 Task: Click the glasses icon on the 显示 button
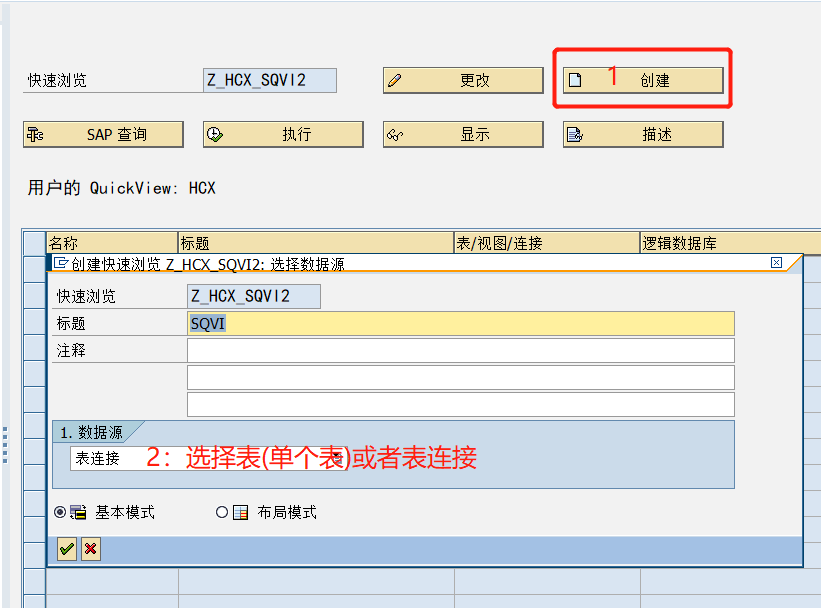[x=394, y=134]
